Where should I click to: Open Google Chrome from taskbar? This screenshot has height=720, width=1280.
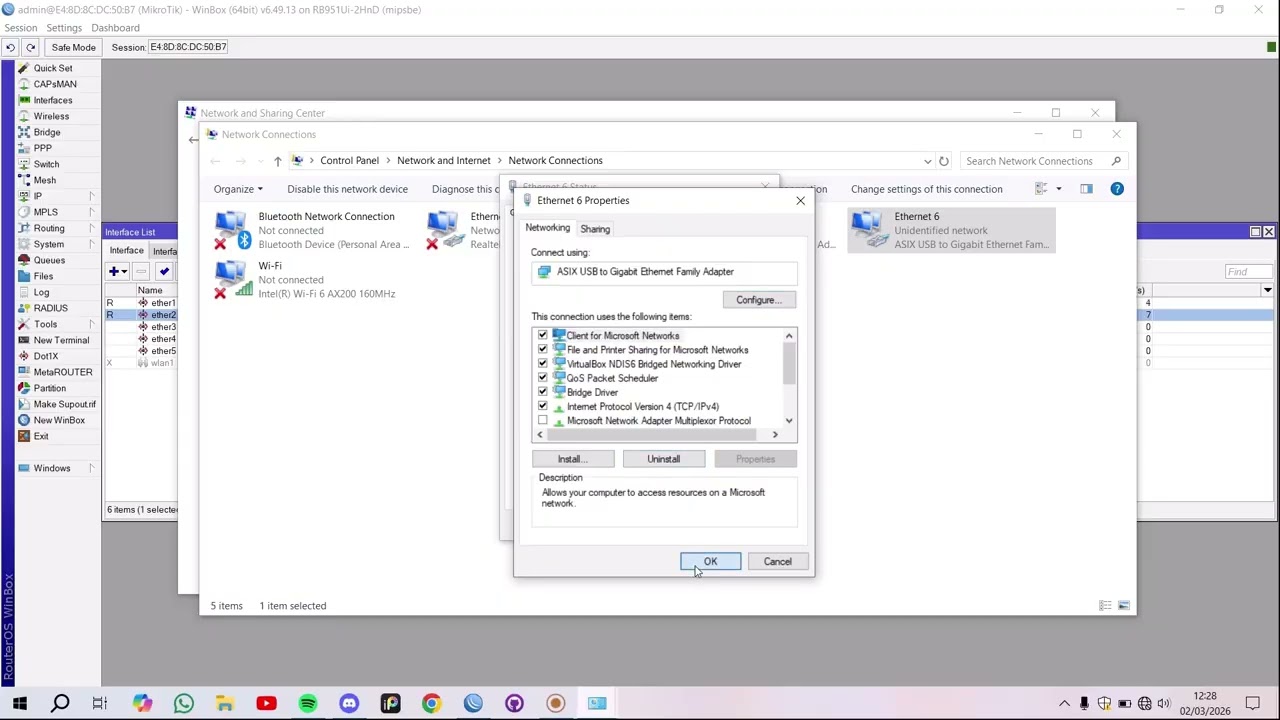pyautogui.click(x=431, y=704)
